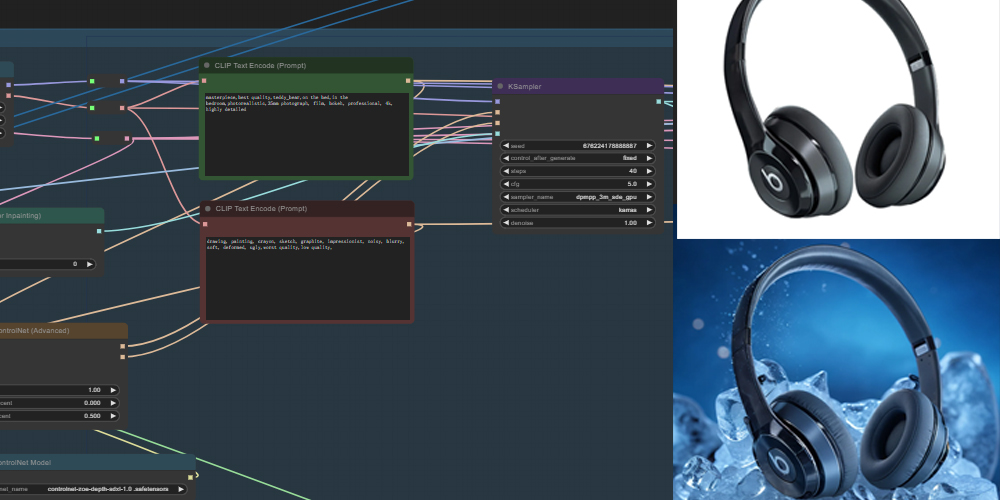Select next ControlNet model with right arrow
Viewport: 1000px width, 500px height.
click(x=181, y=489)
